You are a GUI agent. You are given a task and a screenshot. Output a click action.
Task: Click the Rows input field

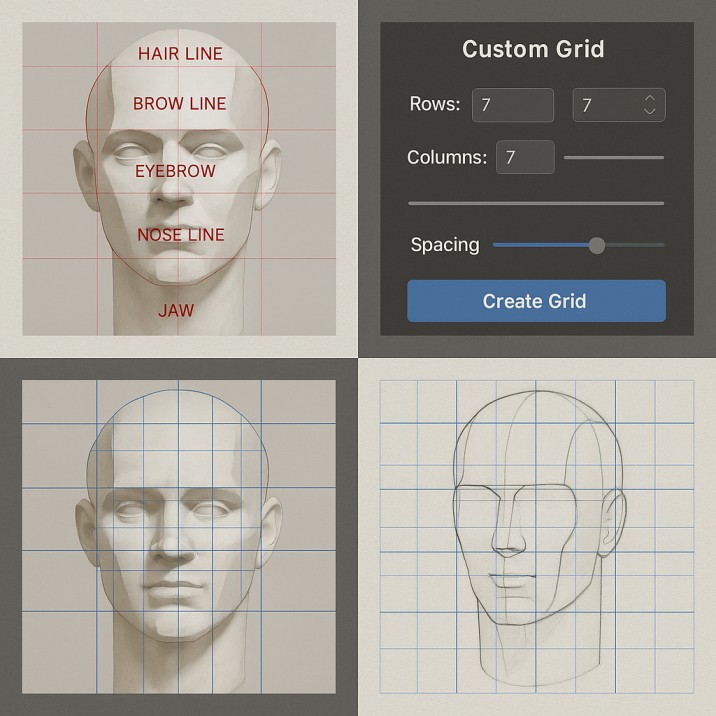(512, 105)
